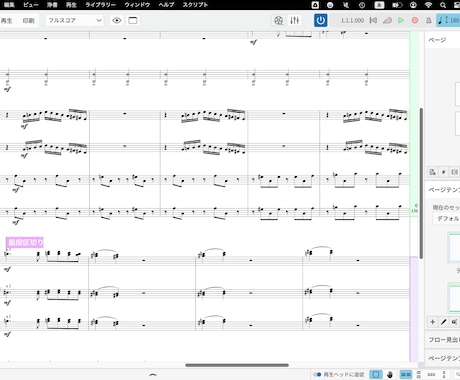
Task: Open the mixer sliders icon
Action: [x=294, y=20]
